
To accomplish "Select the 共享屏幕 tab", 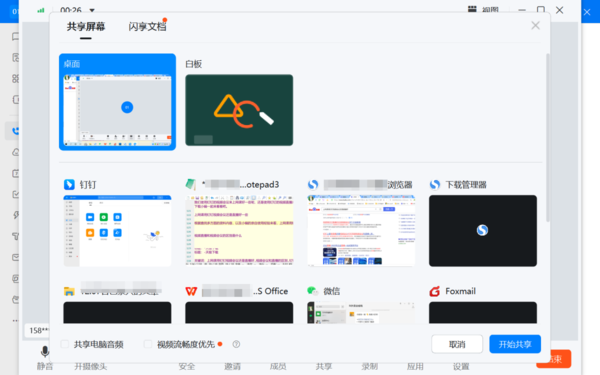I will [x=86, y=26].
